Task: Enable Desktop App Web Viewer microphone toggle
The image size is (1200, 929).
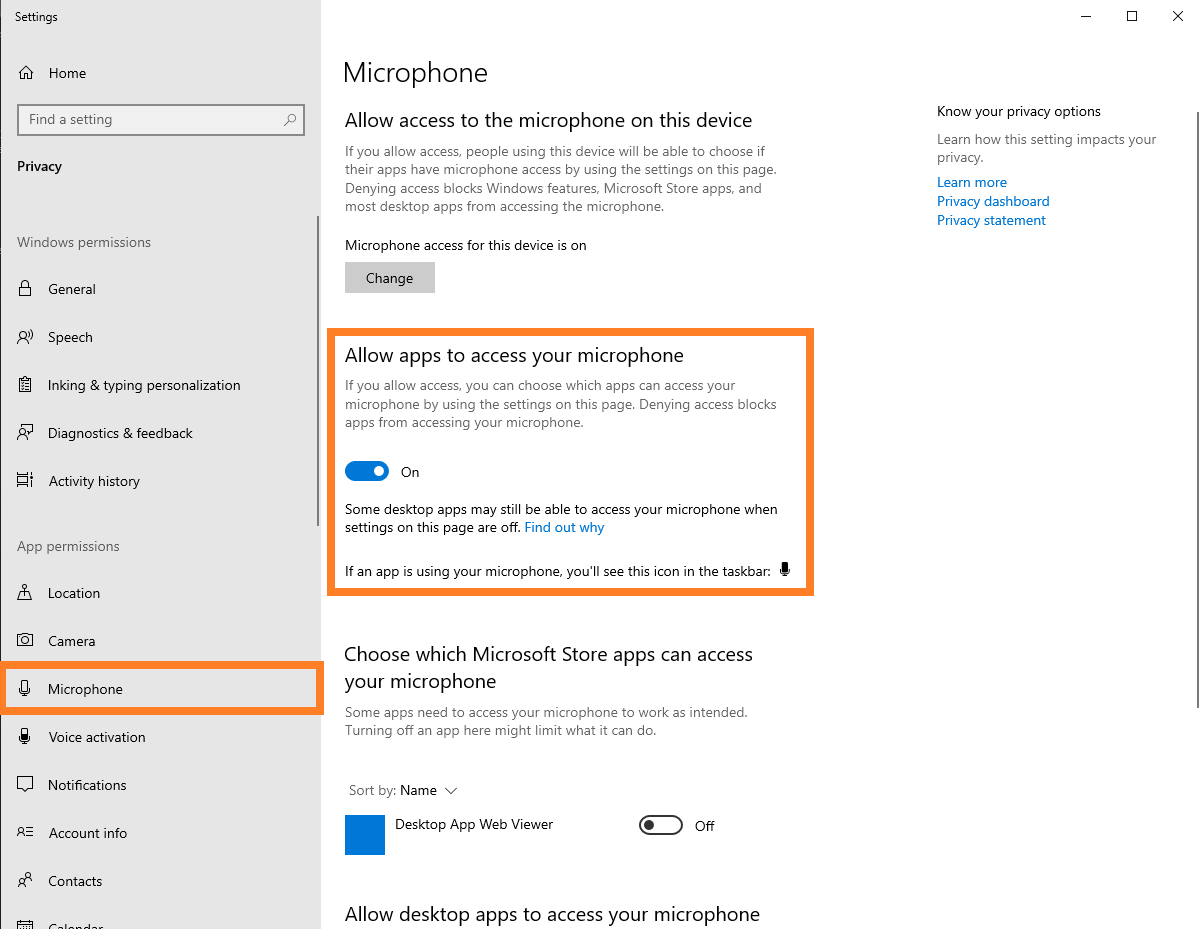Action: 660,825
